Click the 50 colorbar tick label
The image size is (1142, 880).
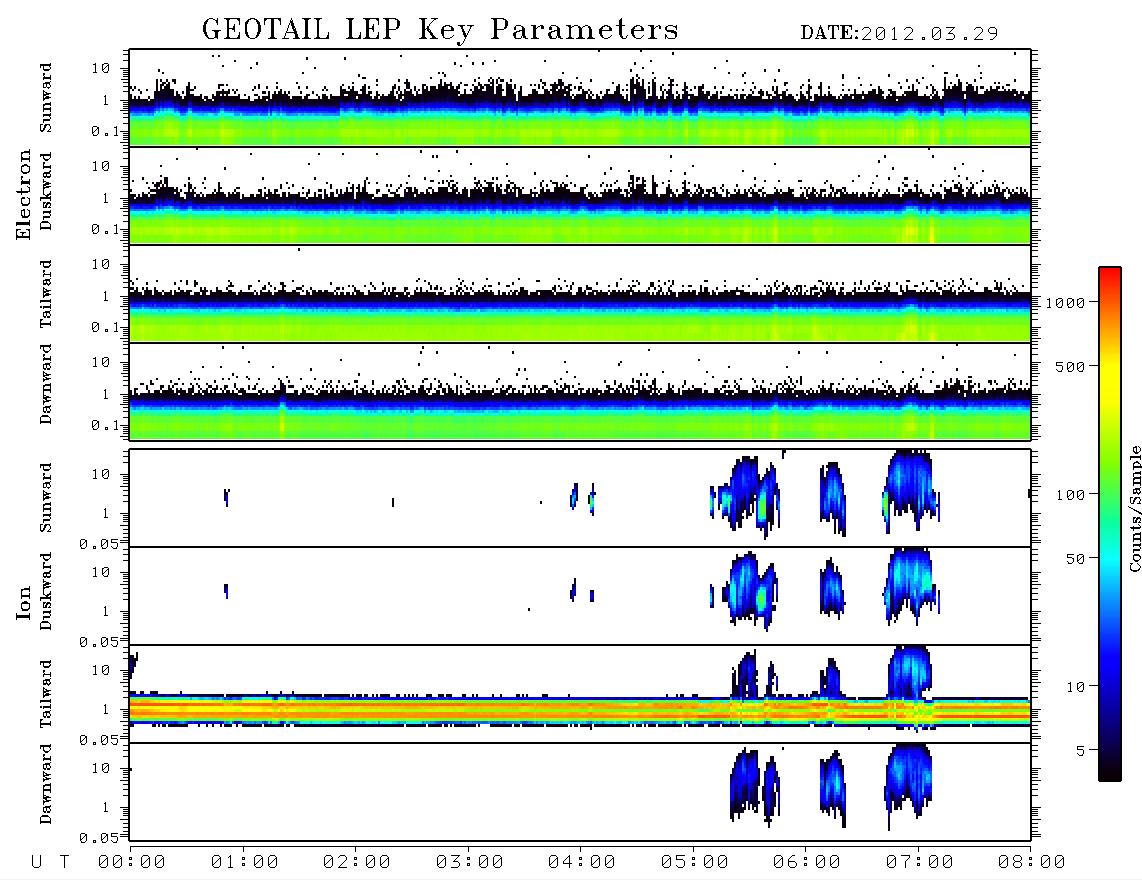[1075, 559]
